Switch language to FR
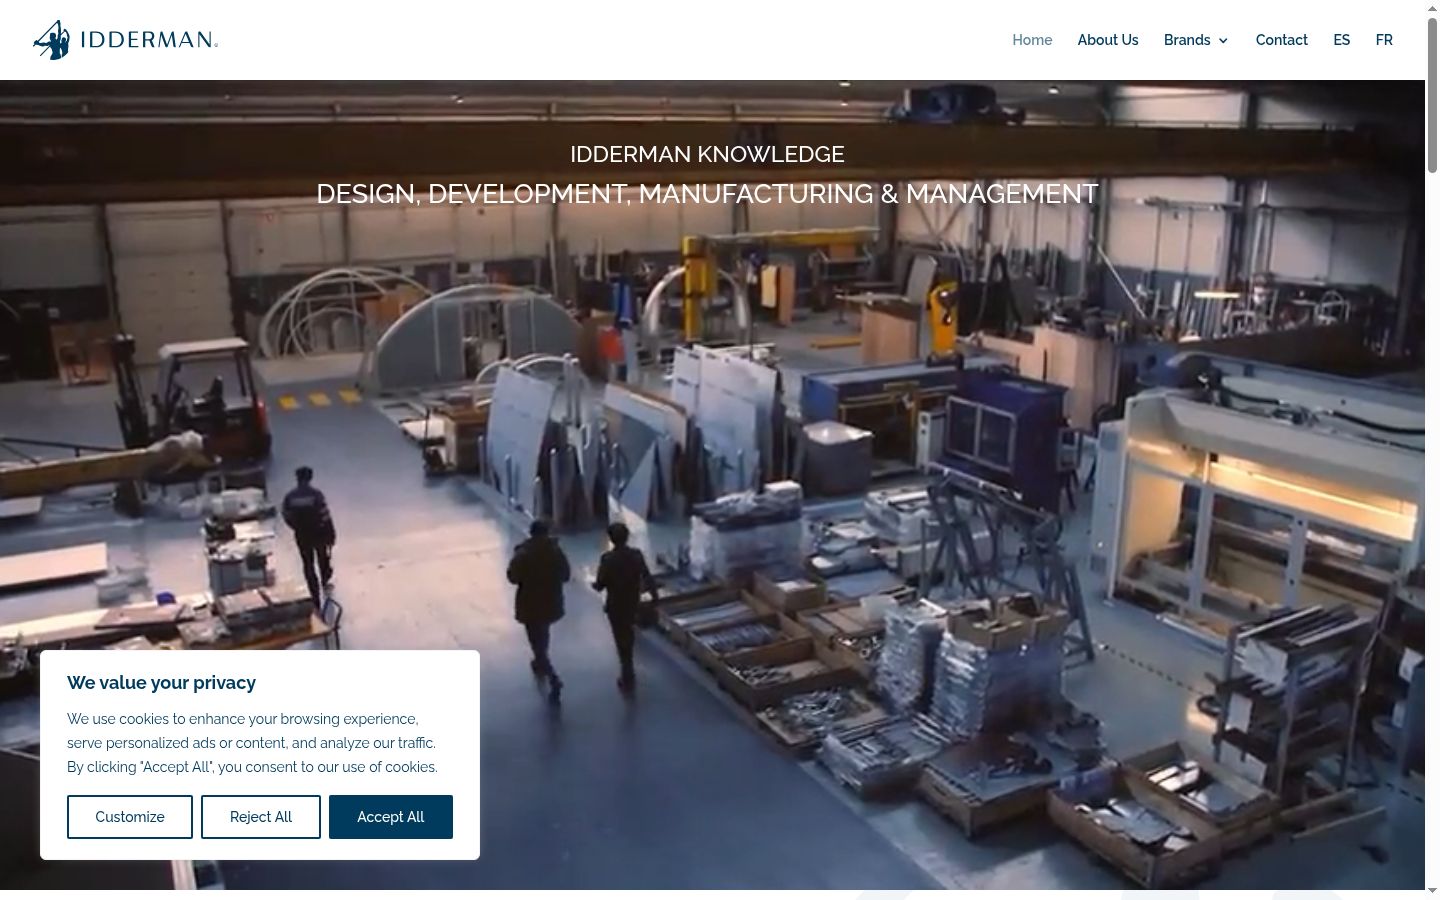The width and height of the screenshot is (1440, 900). (x=1384, y=40)
